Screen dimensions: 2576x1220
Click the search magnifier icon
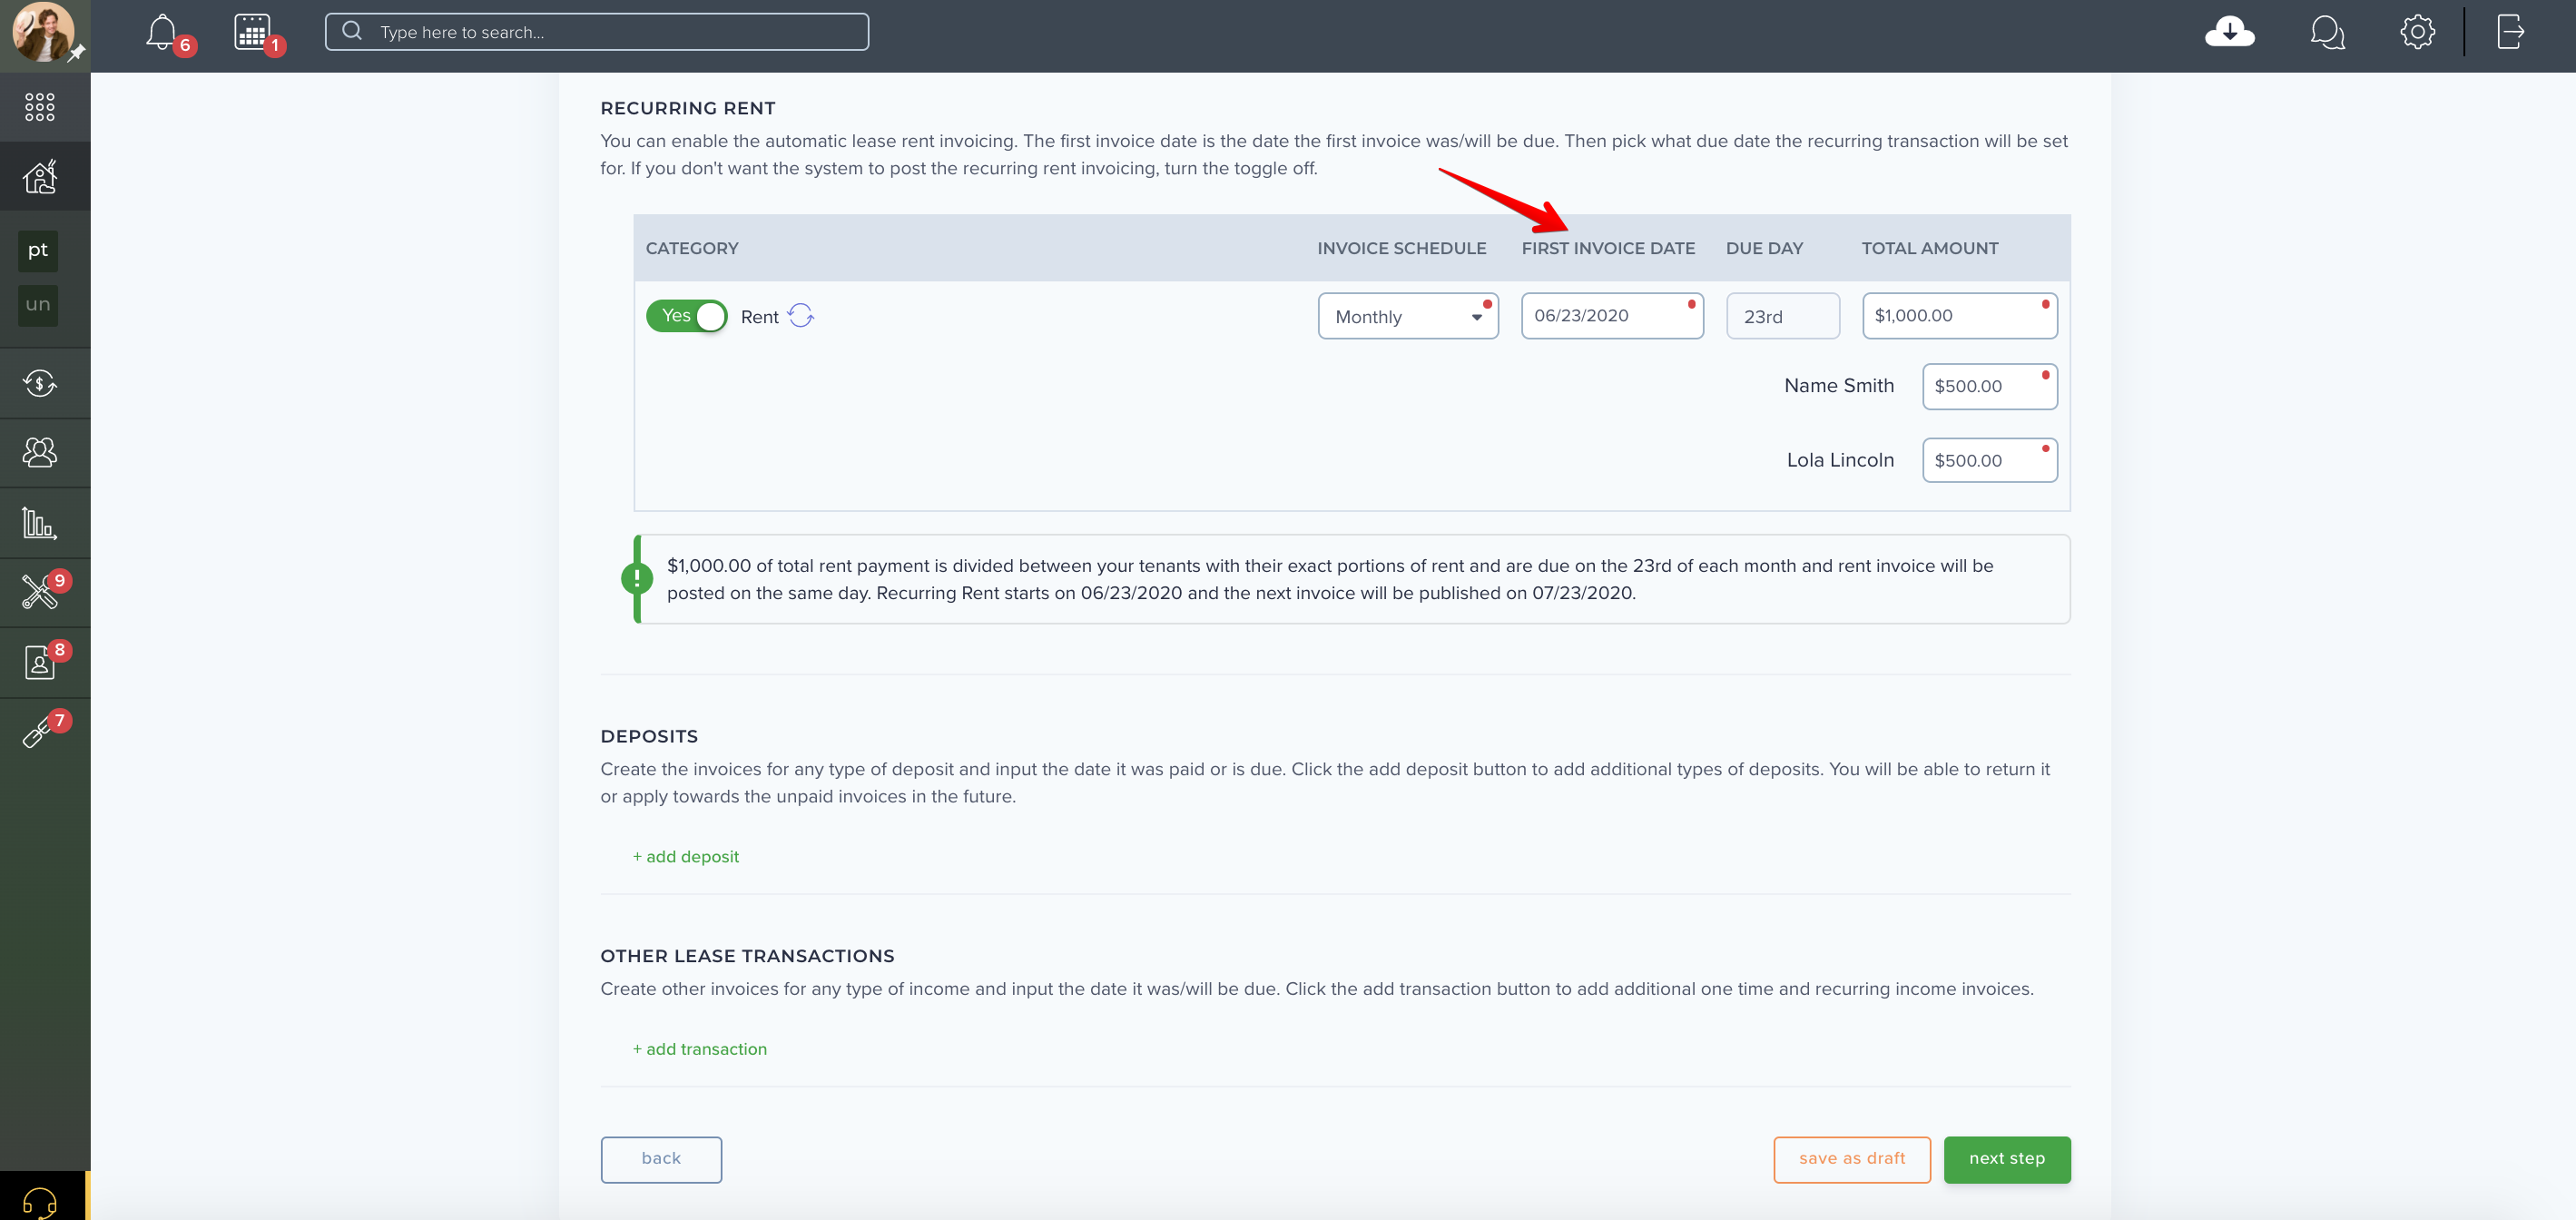pos(352,32)
